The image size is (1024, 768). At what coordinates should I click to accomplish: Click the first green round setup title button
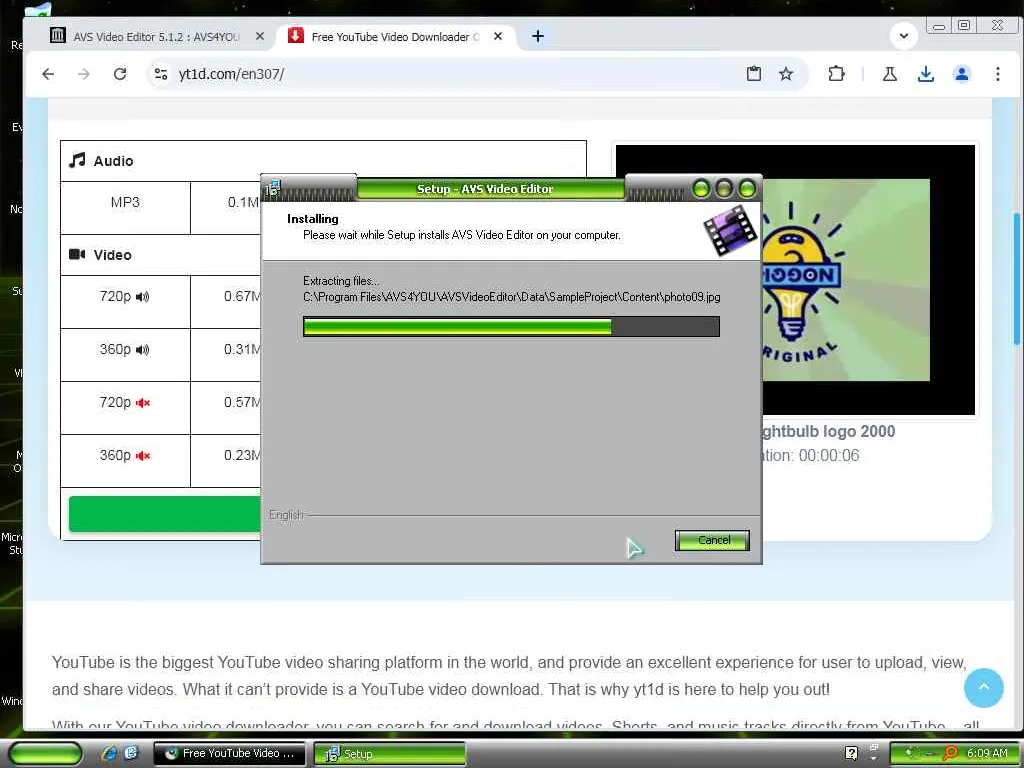point(701,189)
